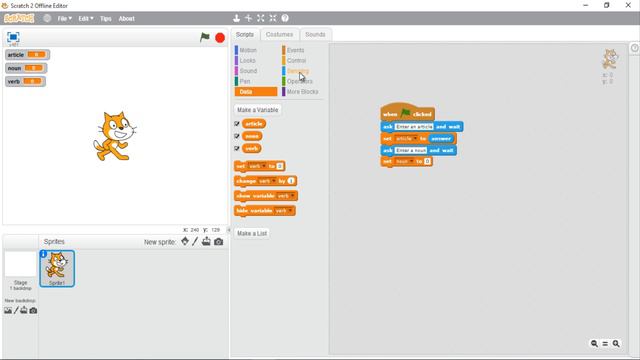The width and height of the screenshot is (640, 360).
Task: Stop all scripts with red stop button
Action: (220, 38)
